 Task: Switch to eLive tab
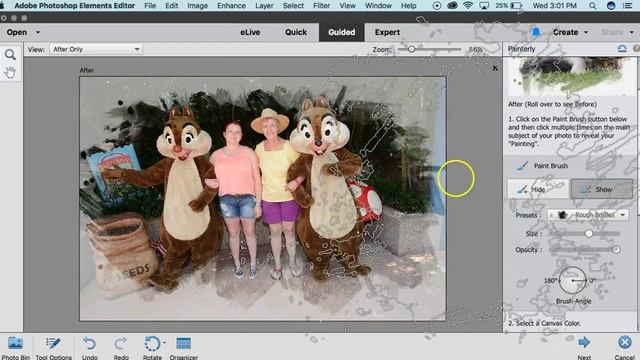[x=250, y=32]
